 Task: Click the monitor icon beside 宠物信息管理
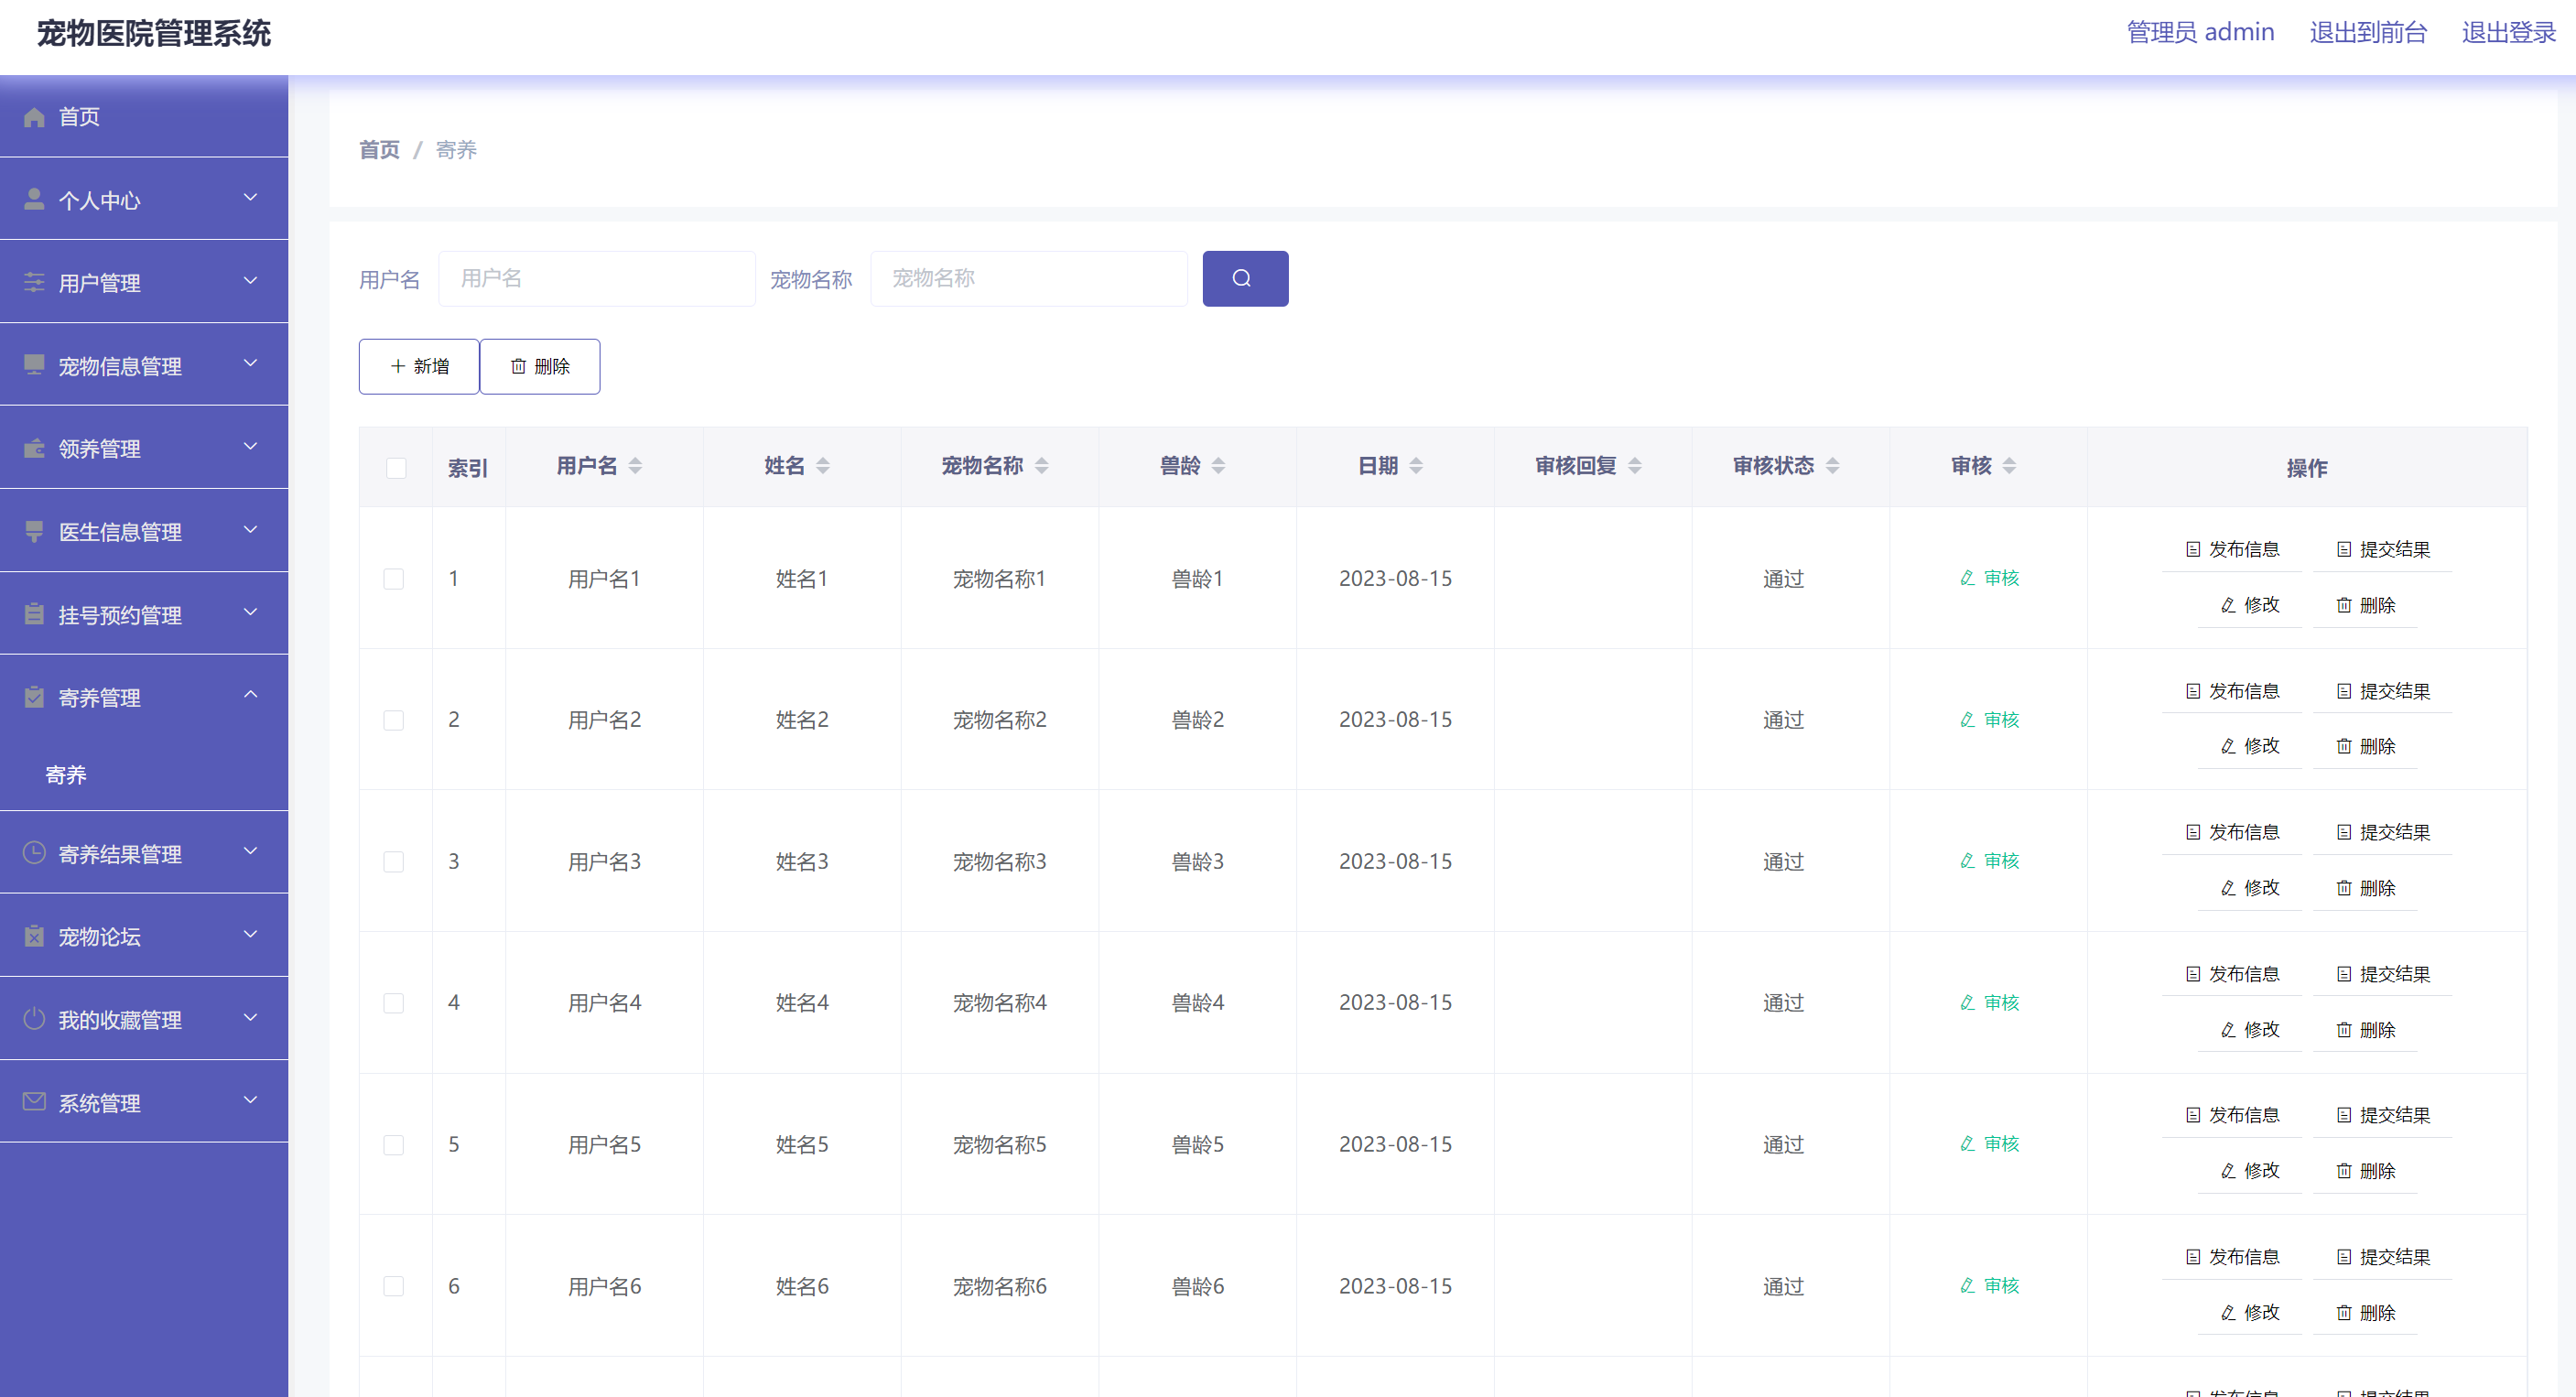34,365
